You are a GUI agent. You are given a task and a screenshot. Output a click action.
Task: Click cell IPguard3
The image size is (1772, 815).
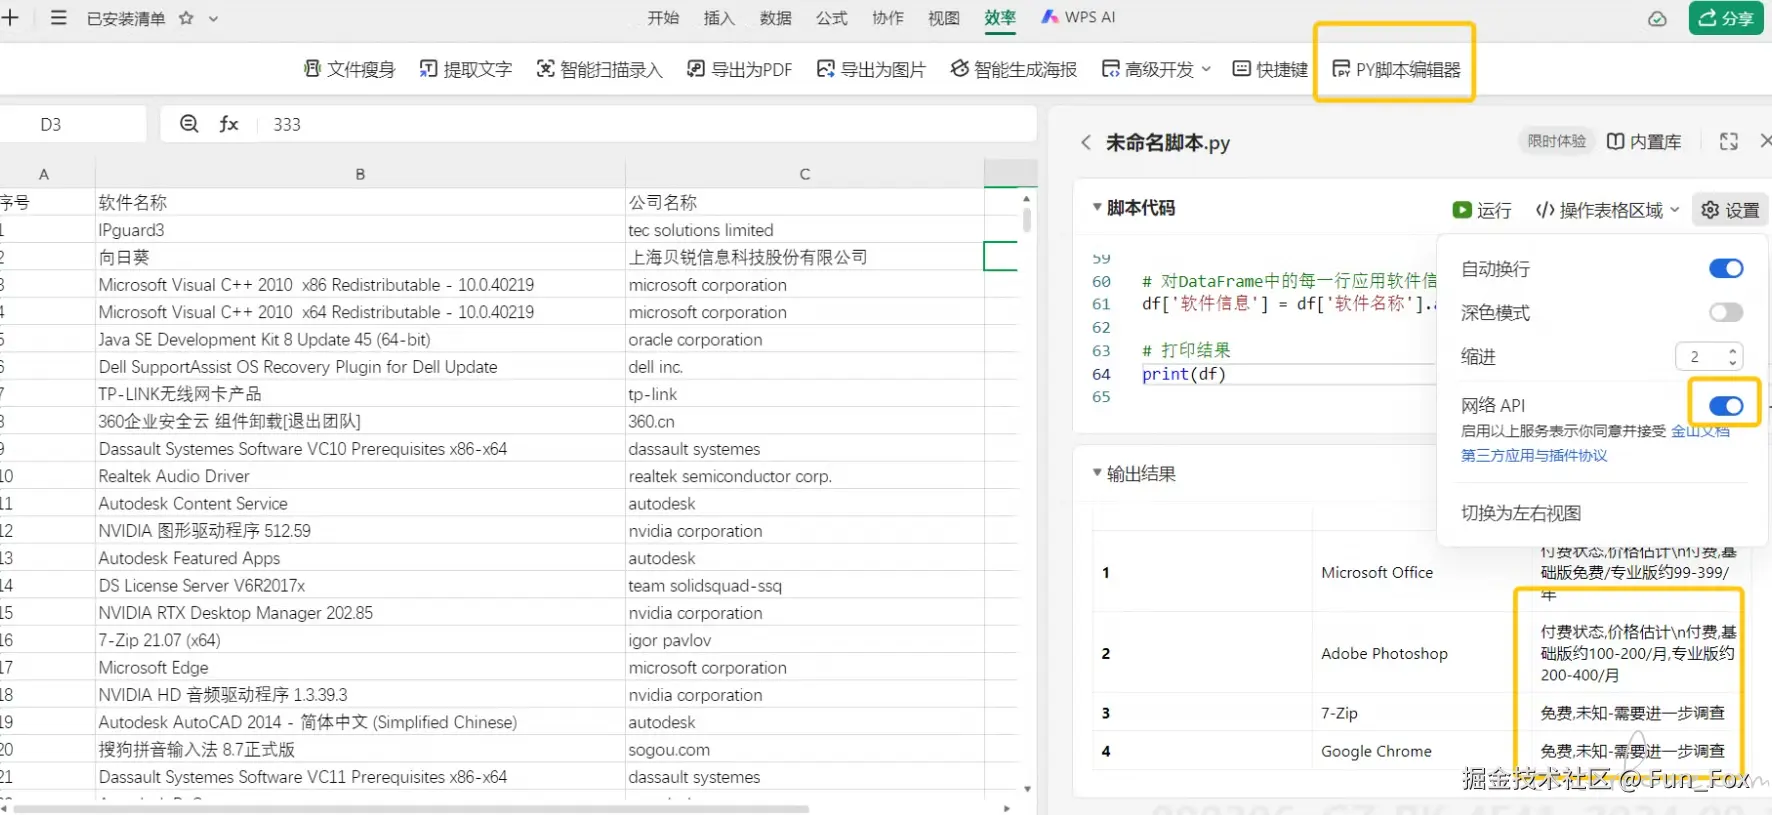(x=360, y=230)
